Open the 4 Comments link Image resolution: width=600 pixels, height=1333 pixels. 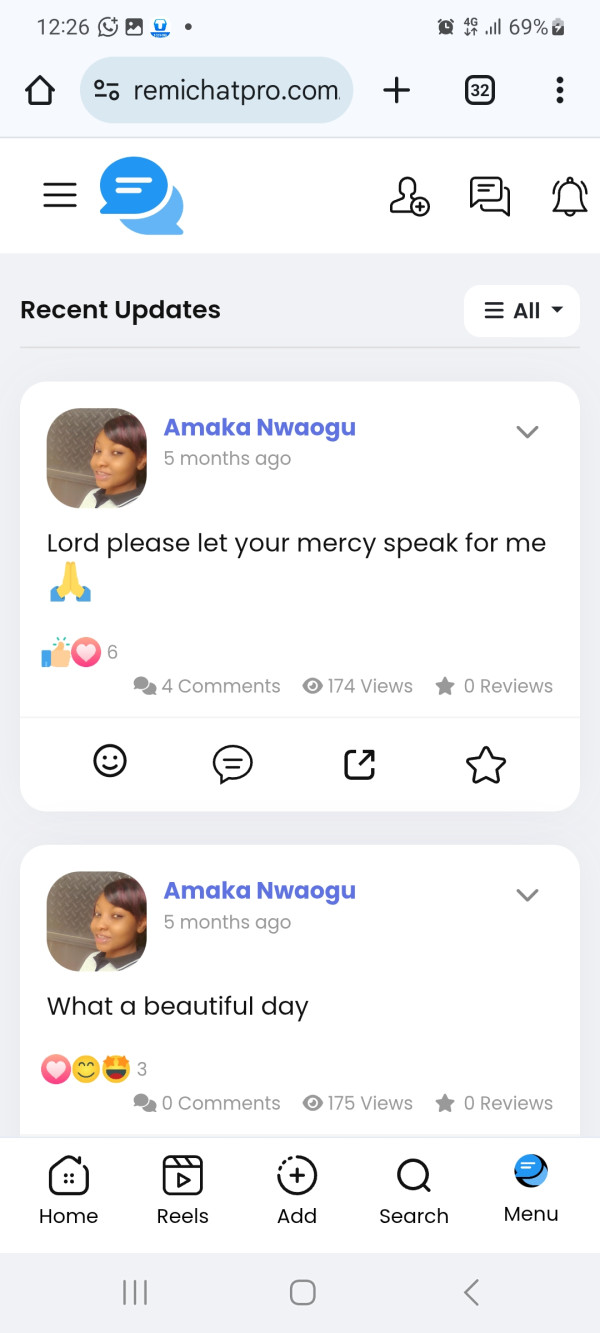click(207, 686)
